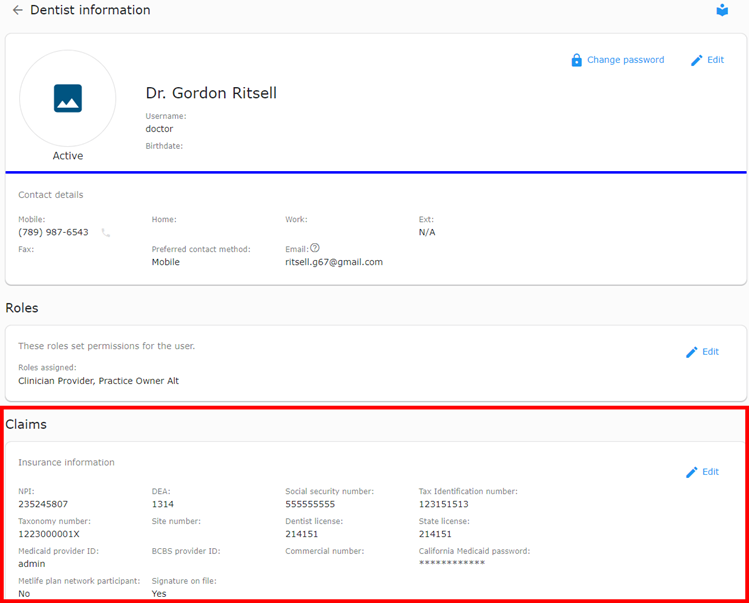Click the Claims section heading

point(26,424)
